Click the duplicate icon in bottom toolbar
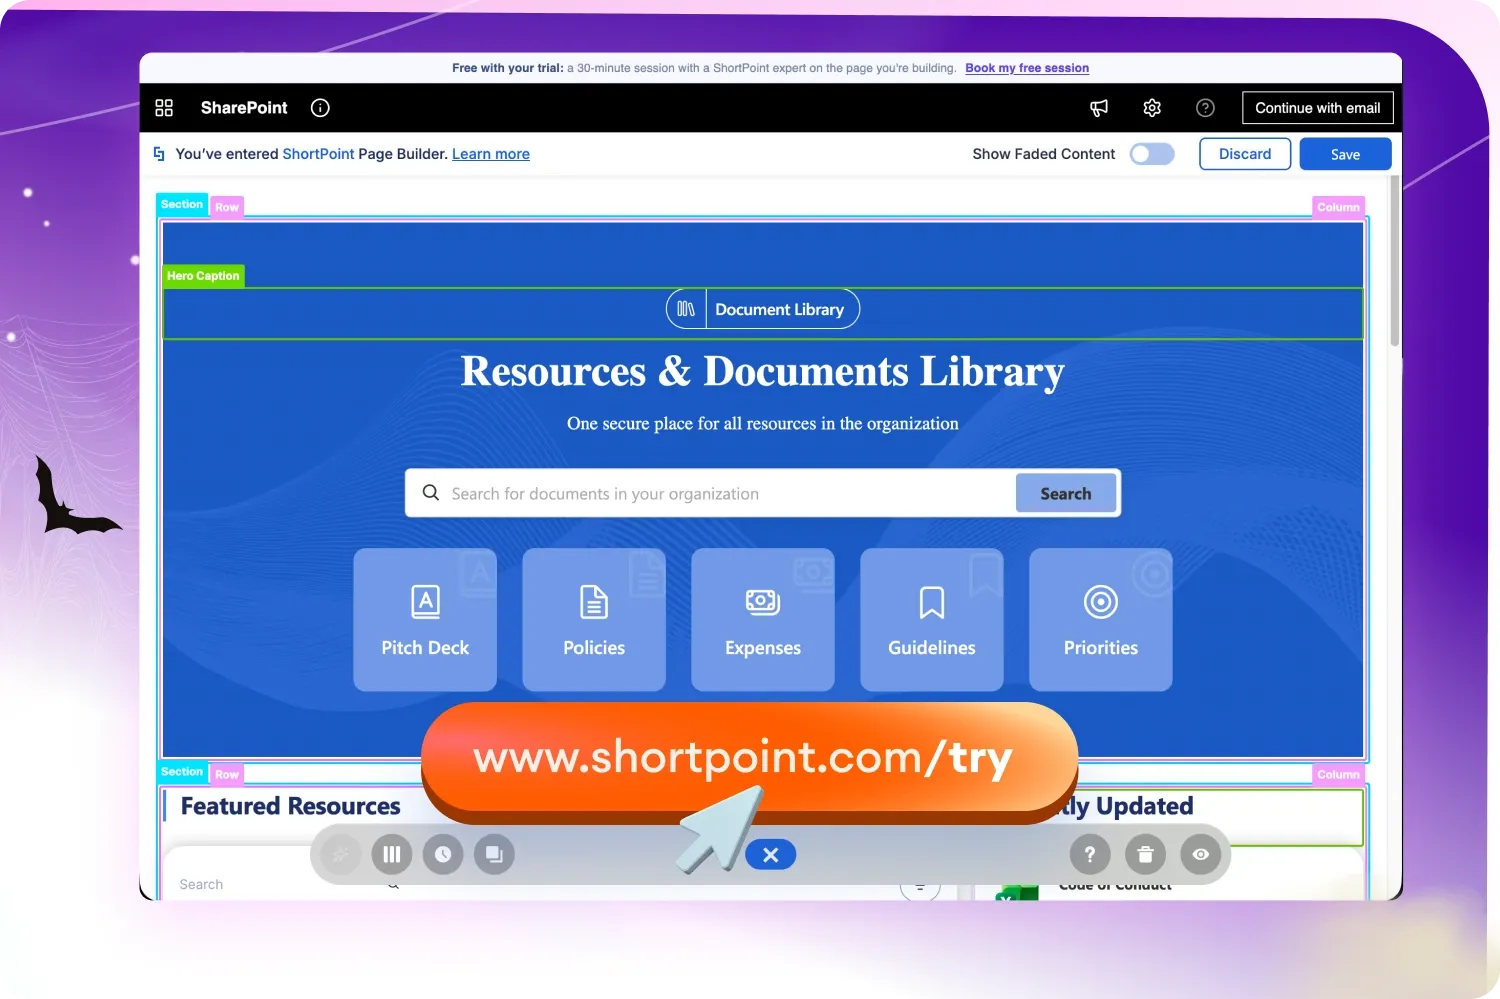Image resolution: width=1500 pixels, height=999 pixels. point(494,854)
